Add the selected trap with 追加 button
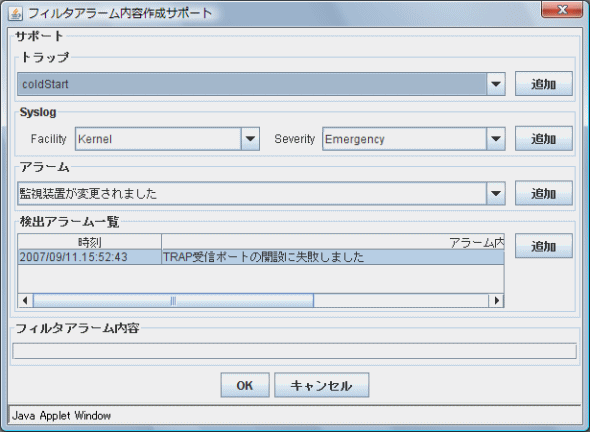Viewport: 590px width, 432px height. tap(544, 84)
